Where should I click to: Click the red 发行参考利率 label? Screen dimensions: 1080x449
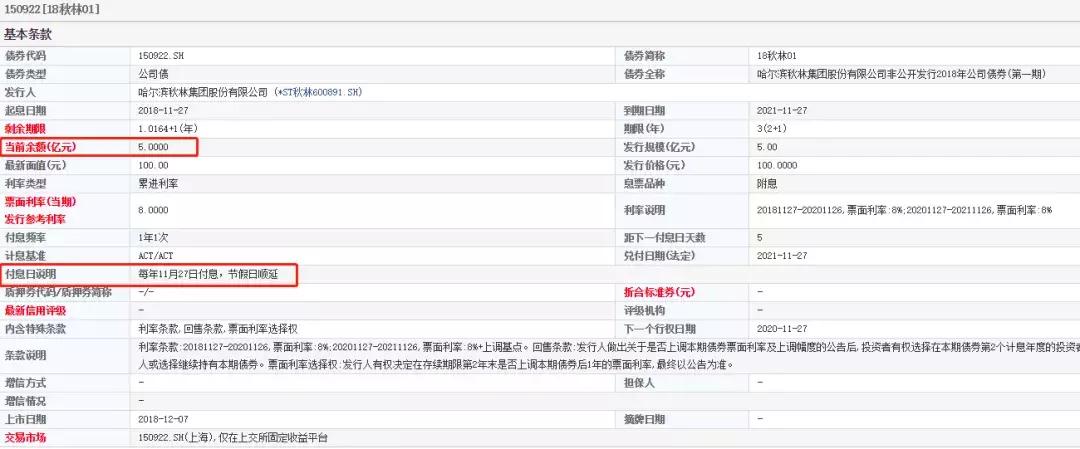pos(35,220)
